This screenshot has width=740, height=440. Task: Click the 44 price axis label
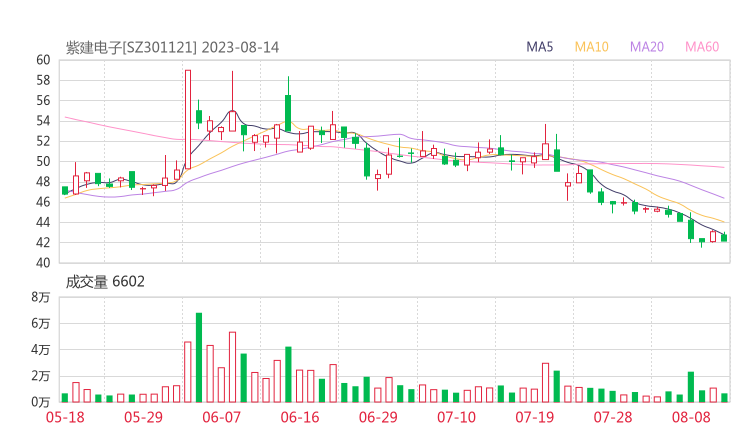tap(43, 222)
